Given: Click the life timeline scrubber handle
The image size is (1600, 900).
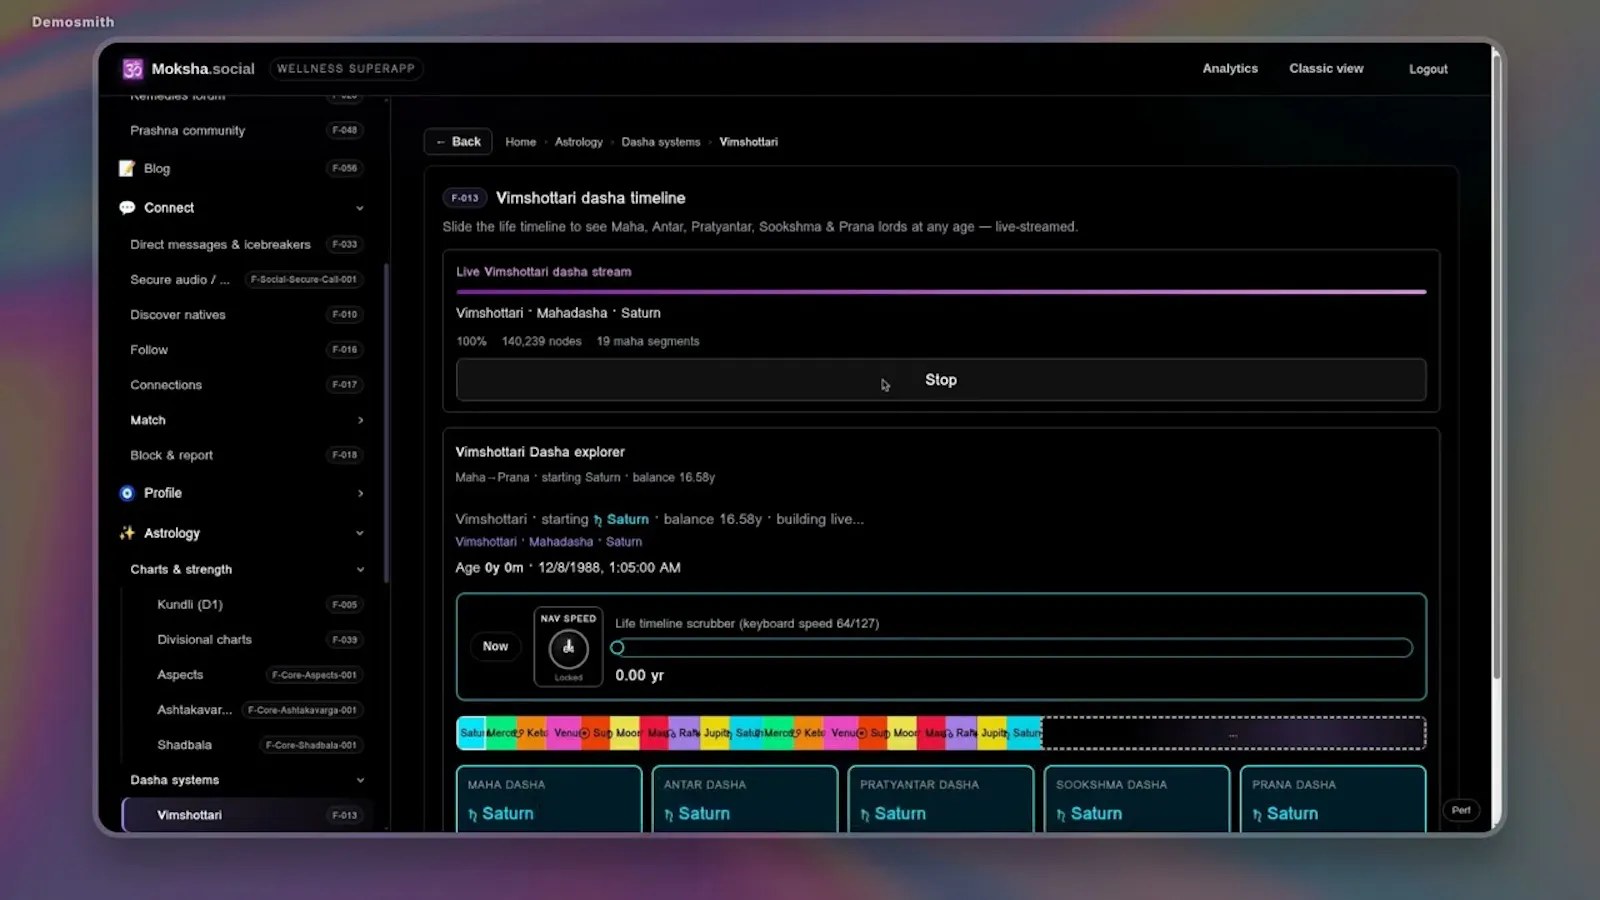Looking at the screenshot, I should click(x=617, y=648).
